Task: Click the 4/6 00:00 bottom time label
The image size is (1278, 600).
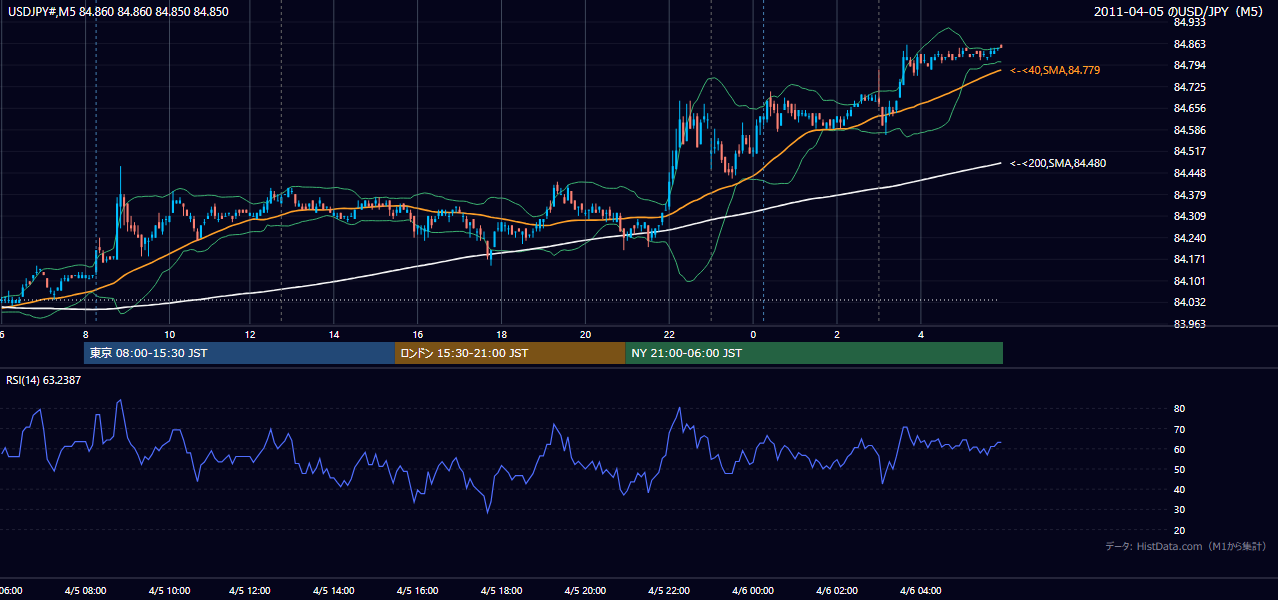Action: (752, 591)
